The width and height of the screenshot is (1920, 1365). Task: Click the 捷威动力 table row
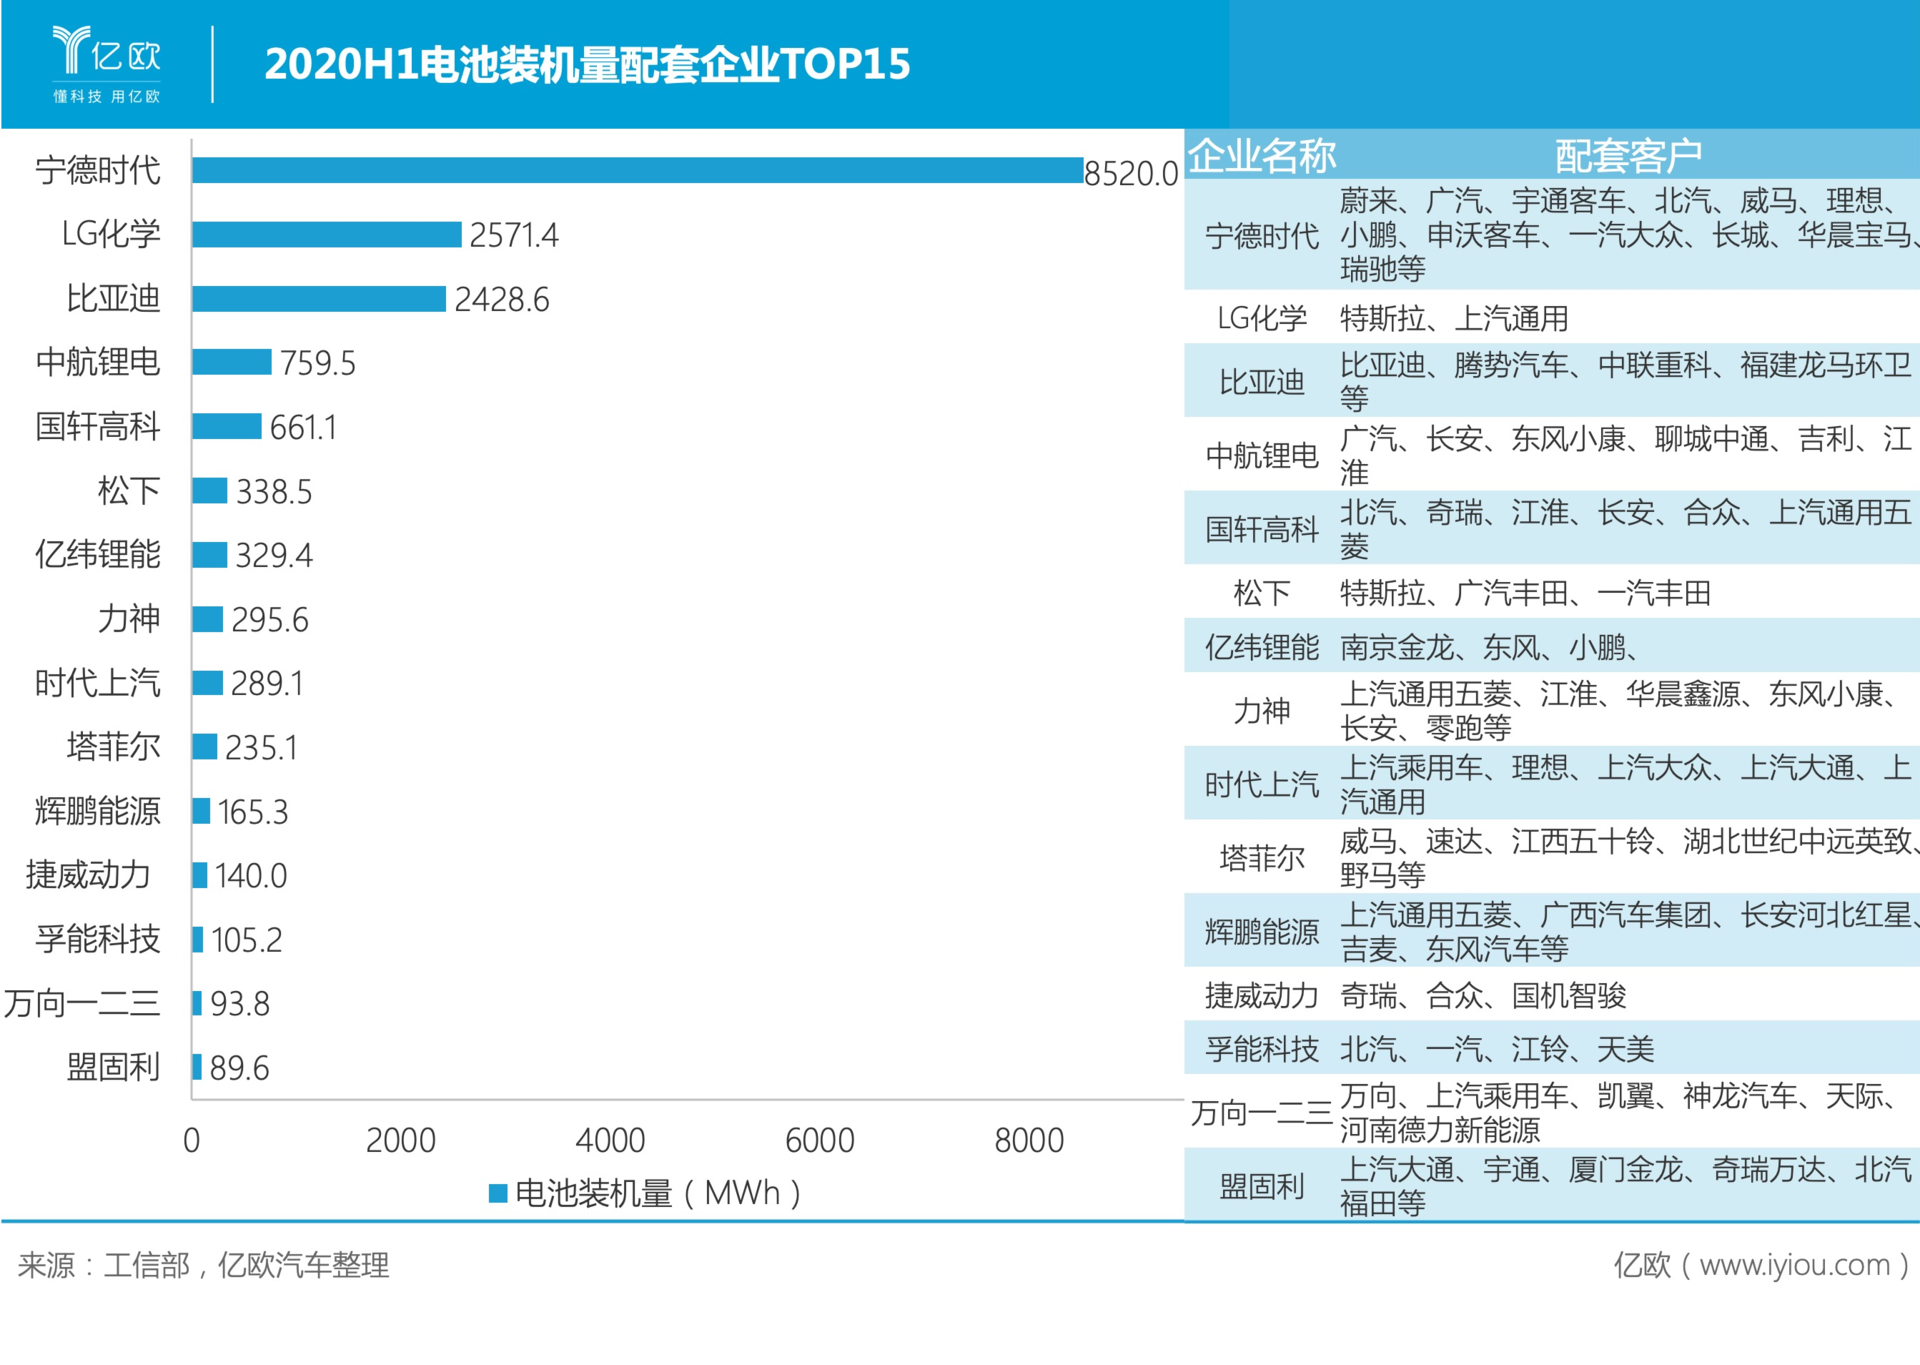pos(1552,995)
